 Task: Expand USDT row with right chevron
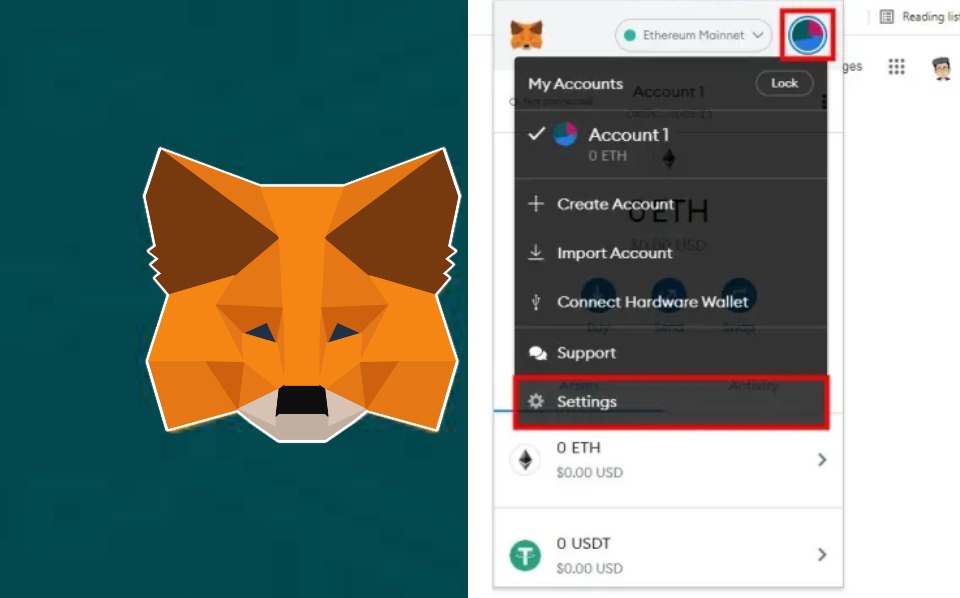tap(822, 555)
